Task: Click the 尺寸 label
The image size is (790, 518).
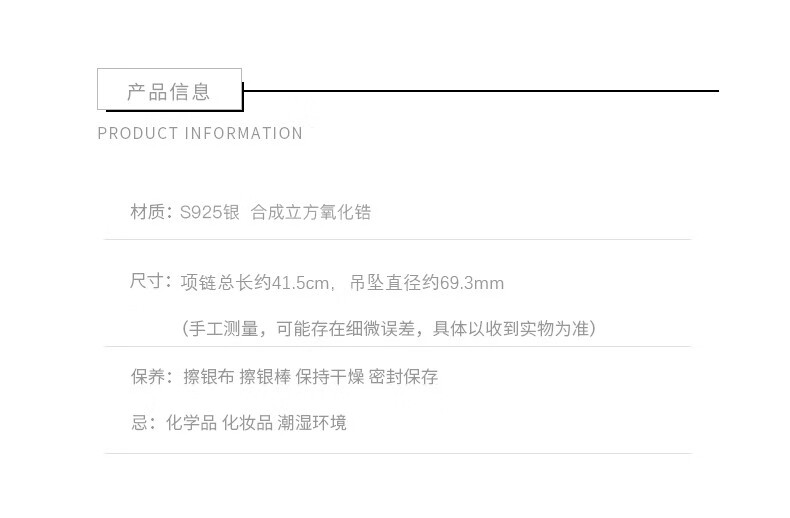Action: [146, 281]
